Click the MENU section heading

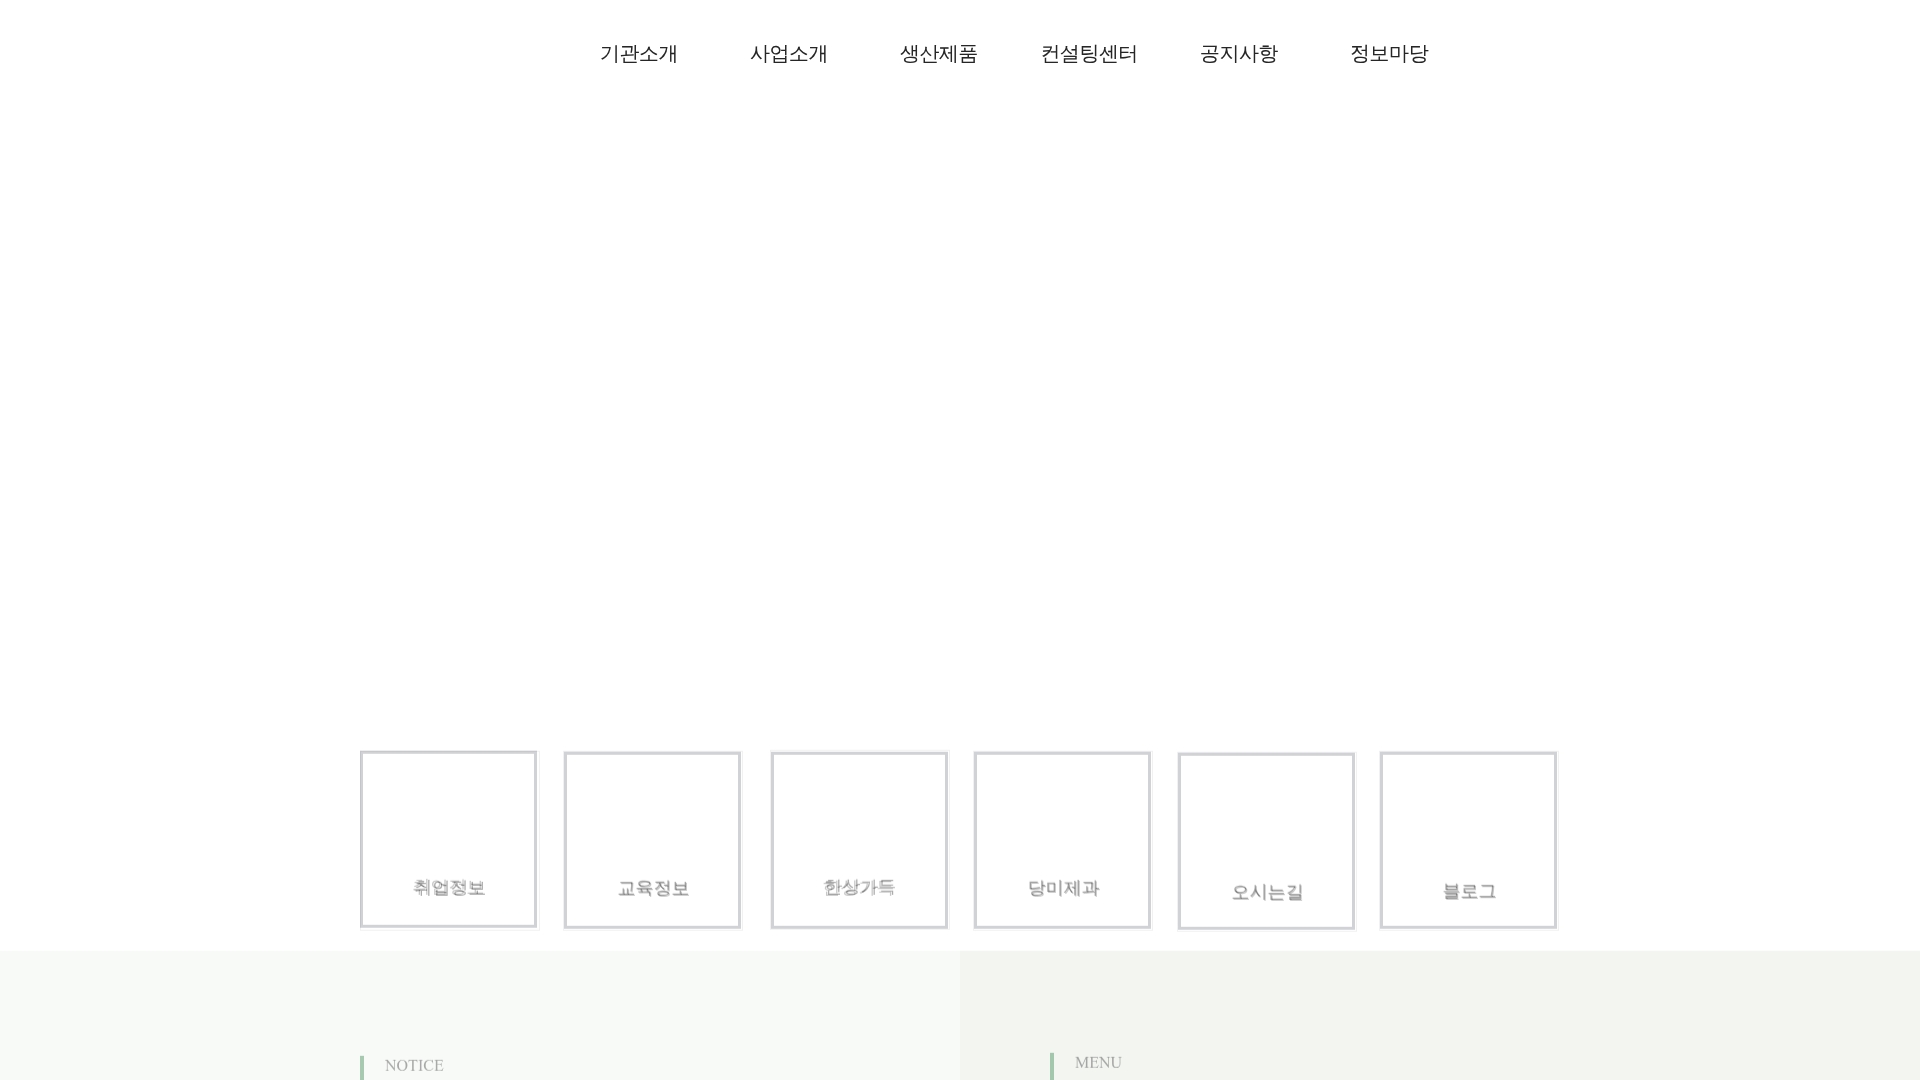[x=1098, y=1063]
